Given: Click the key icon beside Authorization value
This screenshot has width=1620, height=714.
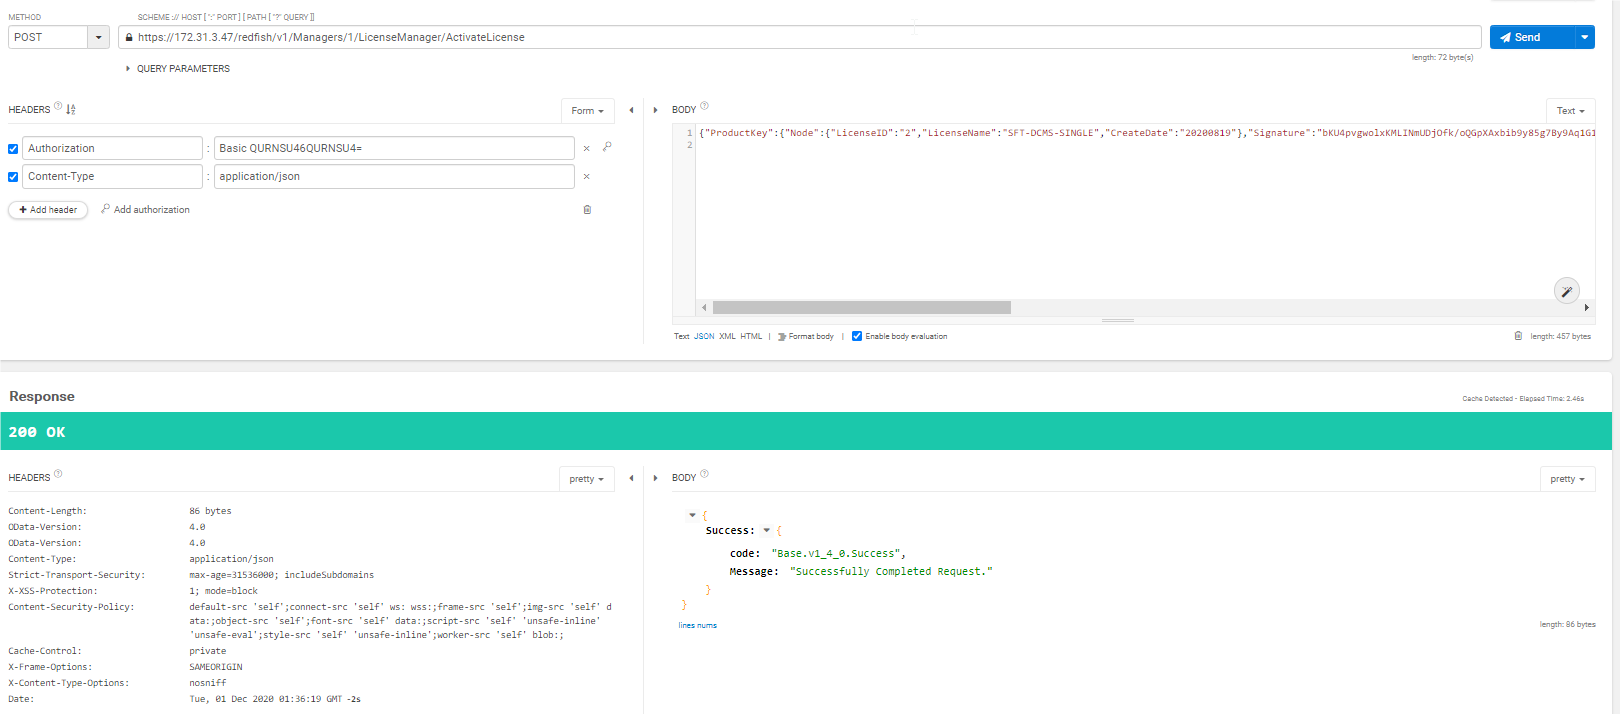Looking at the screenshot, I should pos(607,147).
